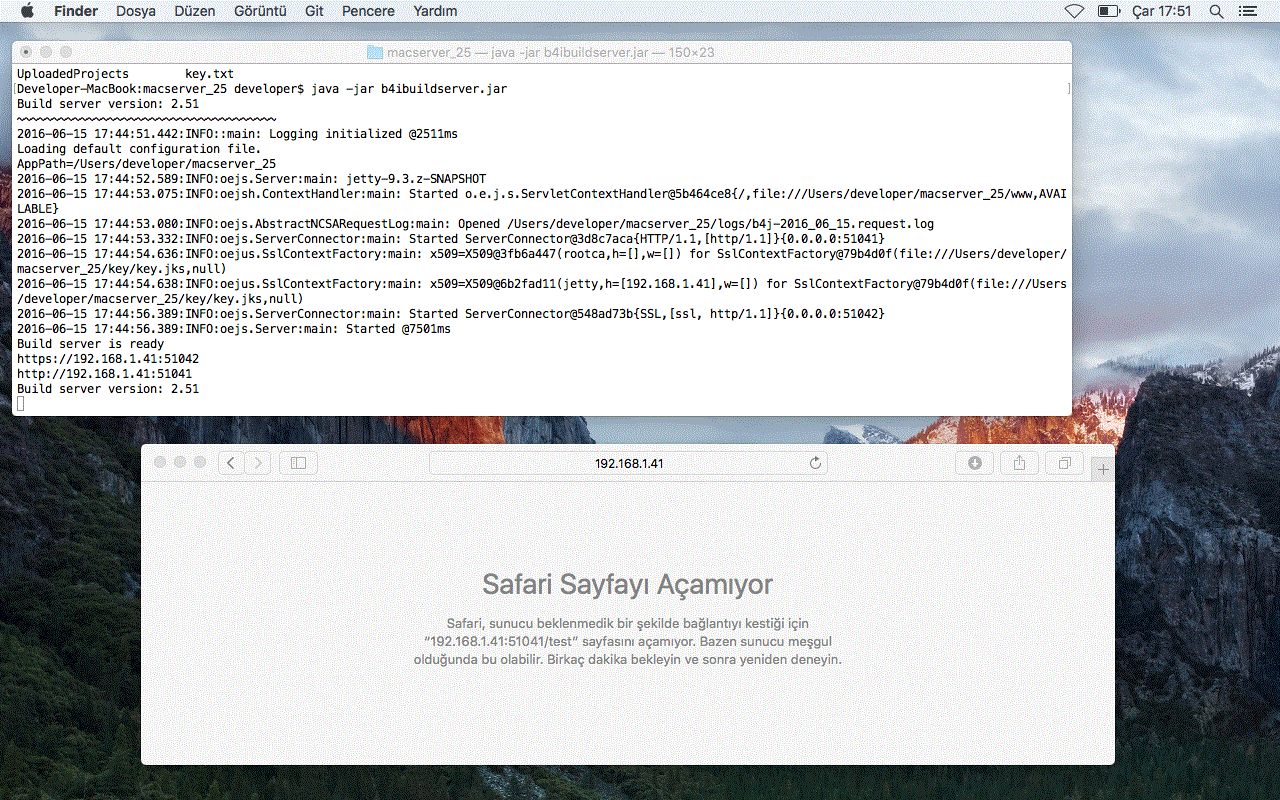
Task: Show the Safari sidebar
Action: (x=298, y=463)
